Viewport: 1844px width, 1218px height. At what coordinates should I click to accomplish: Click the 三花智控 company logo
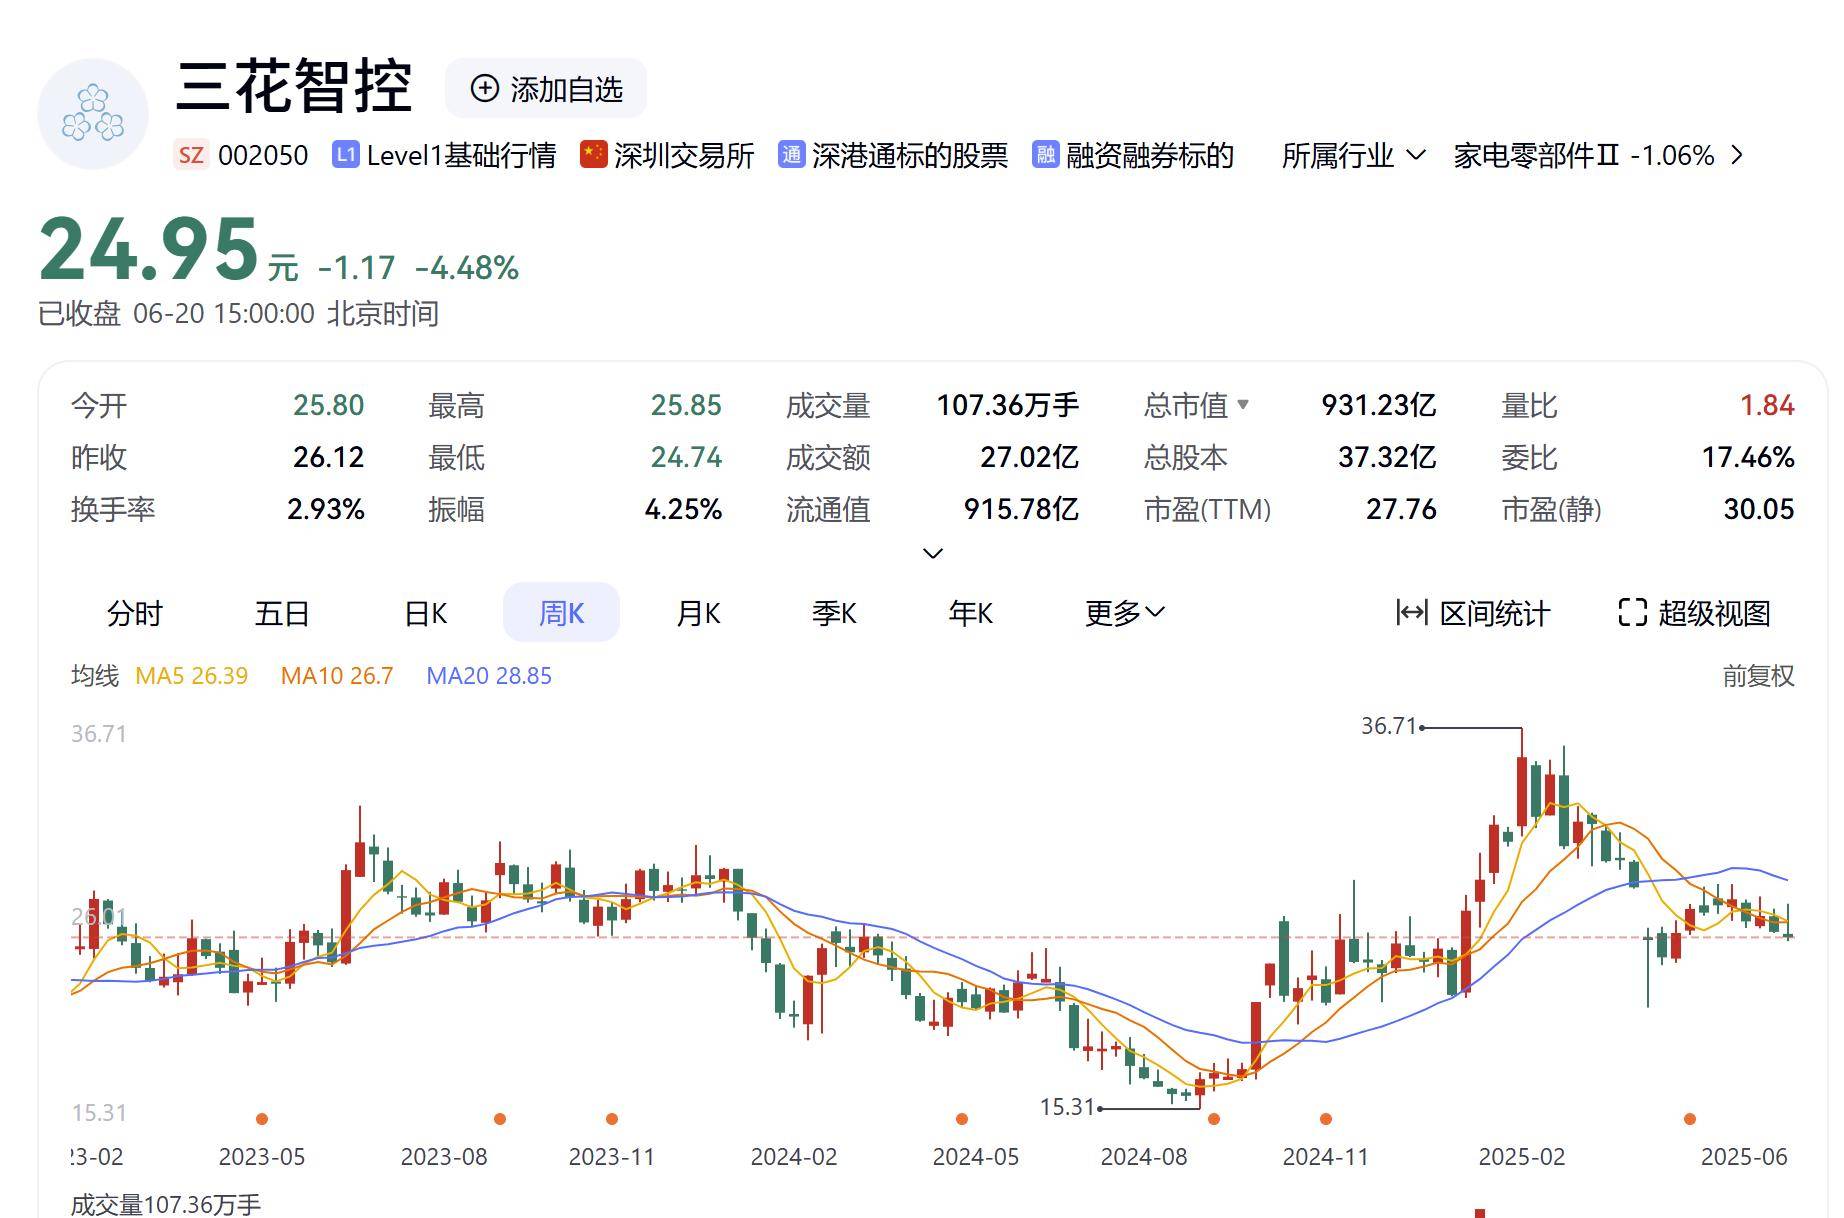[x=93, y=112]
